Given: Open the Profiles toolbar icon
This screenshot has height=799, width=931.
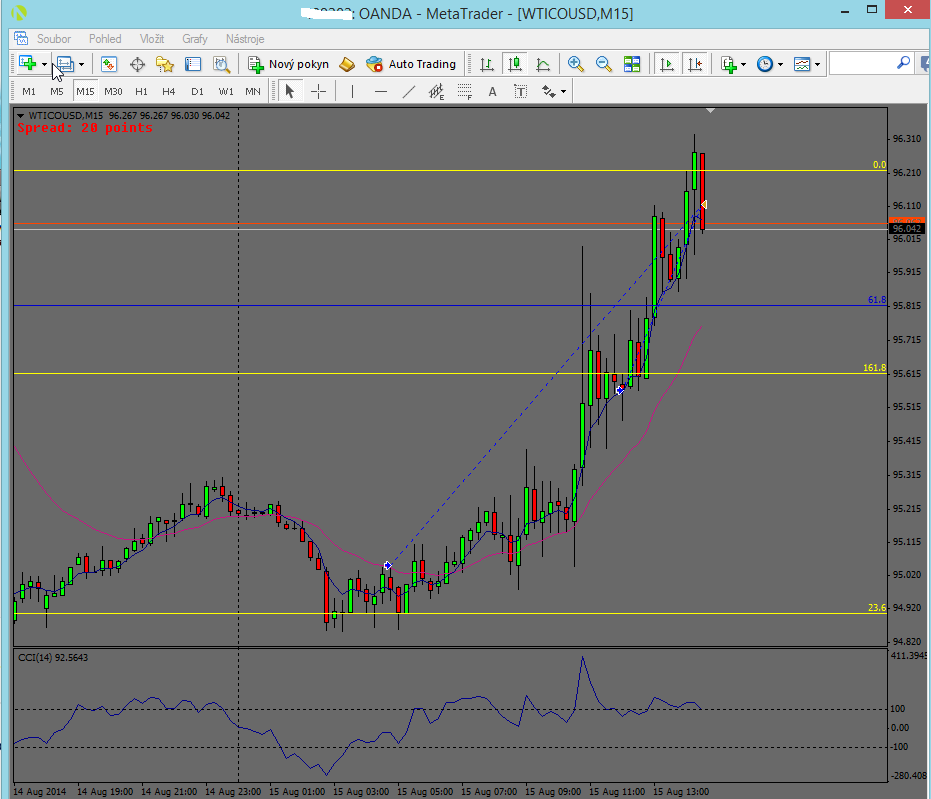Looking at the screenshot, I should [x=65, y=64].
